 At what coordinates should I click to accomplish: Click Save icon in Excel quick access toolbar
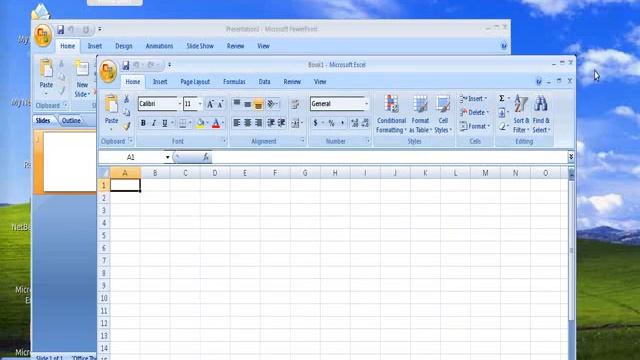coord(126,65)
